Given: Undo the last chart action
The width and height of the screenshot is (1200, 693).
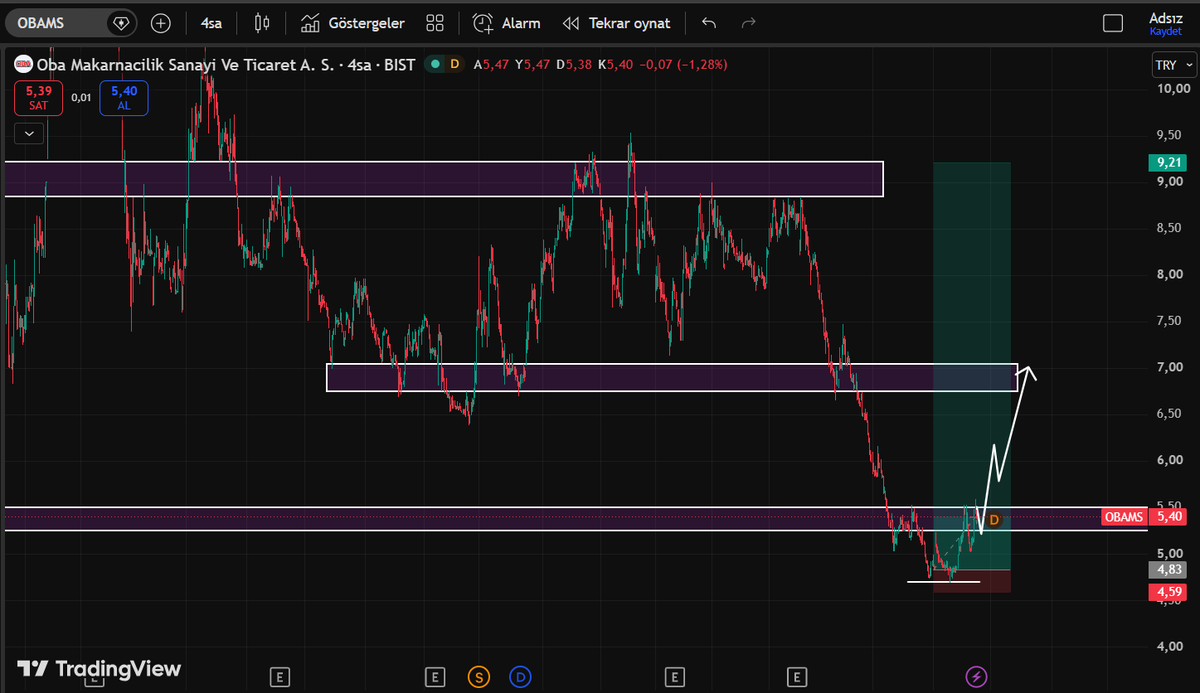Looking at the screenshot, I should pos(709,22).
